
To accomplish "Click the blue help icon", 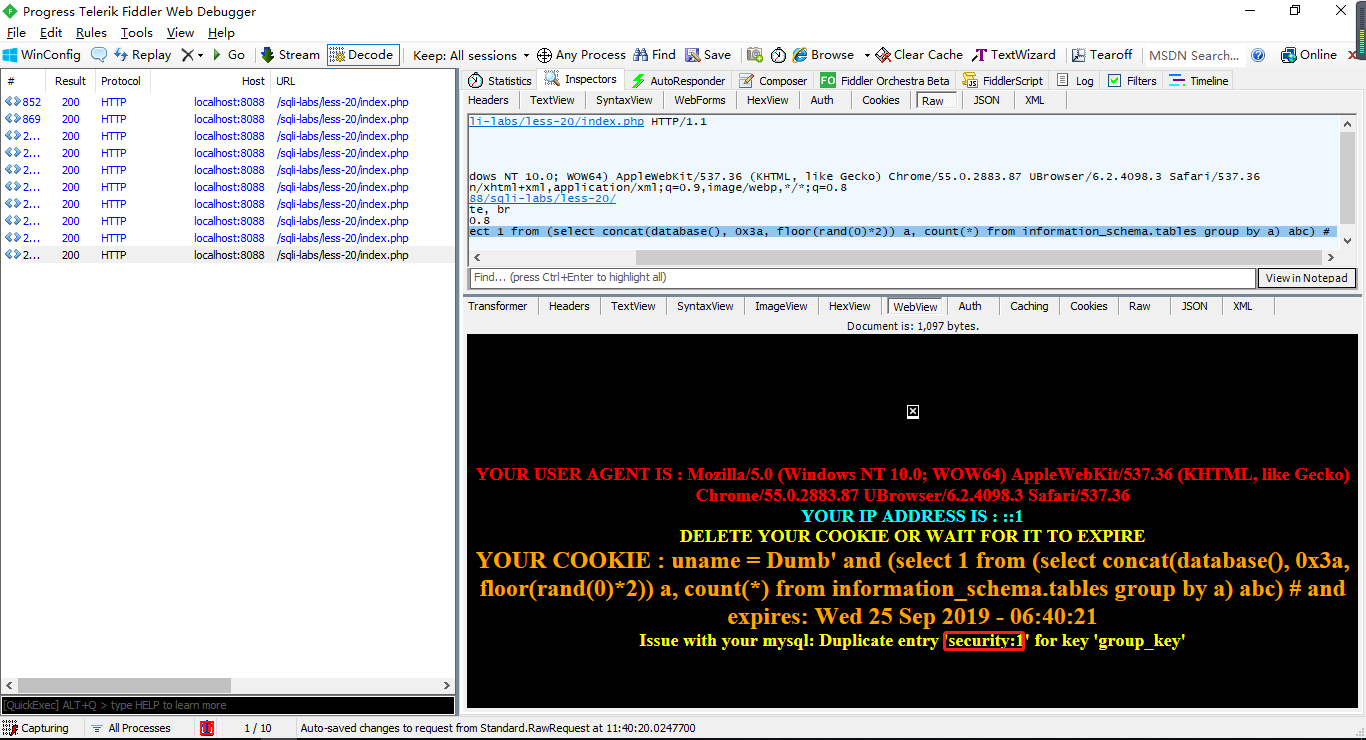I will [x=1258, y=55].
